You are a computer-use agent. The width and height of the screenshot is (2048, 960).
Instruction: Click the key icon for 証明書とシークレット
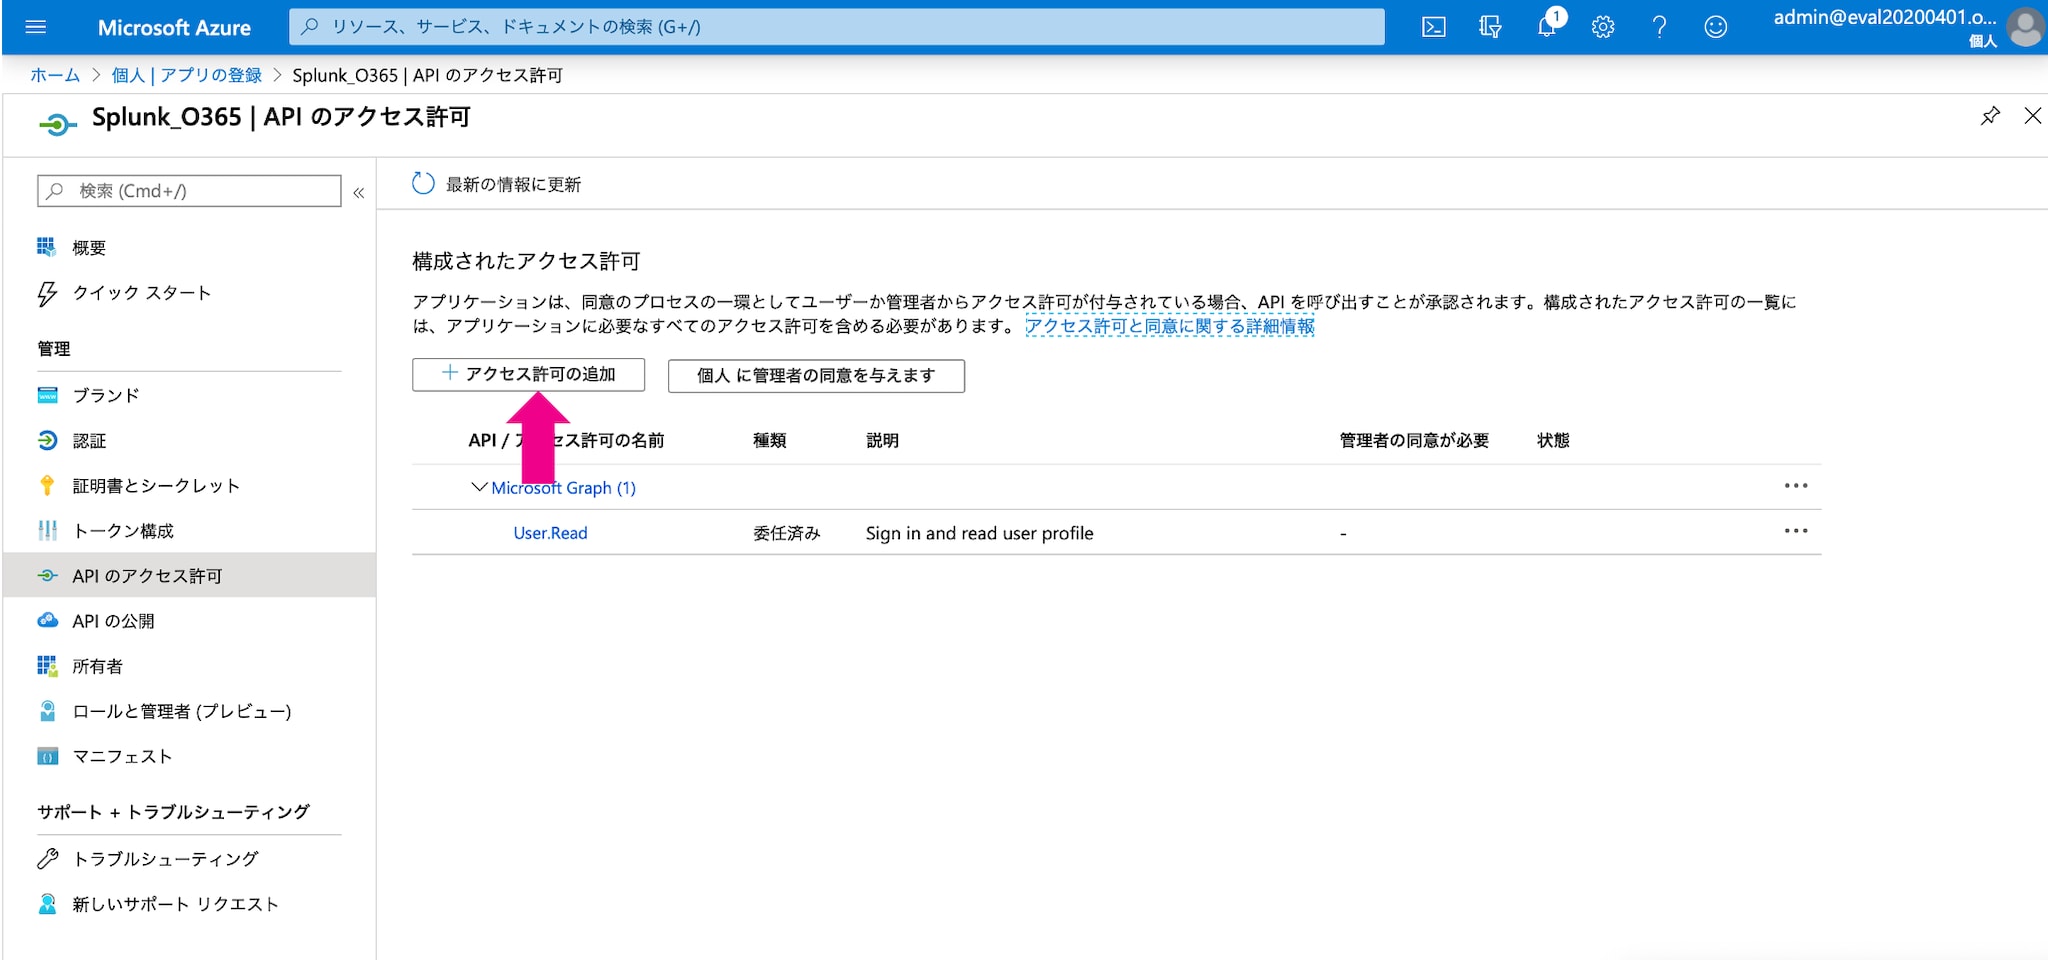tap(47, 485)
